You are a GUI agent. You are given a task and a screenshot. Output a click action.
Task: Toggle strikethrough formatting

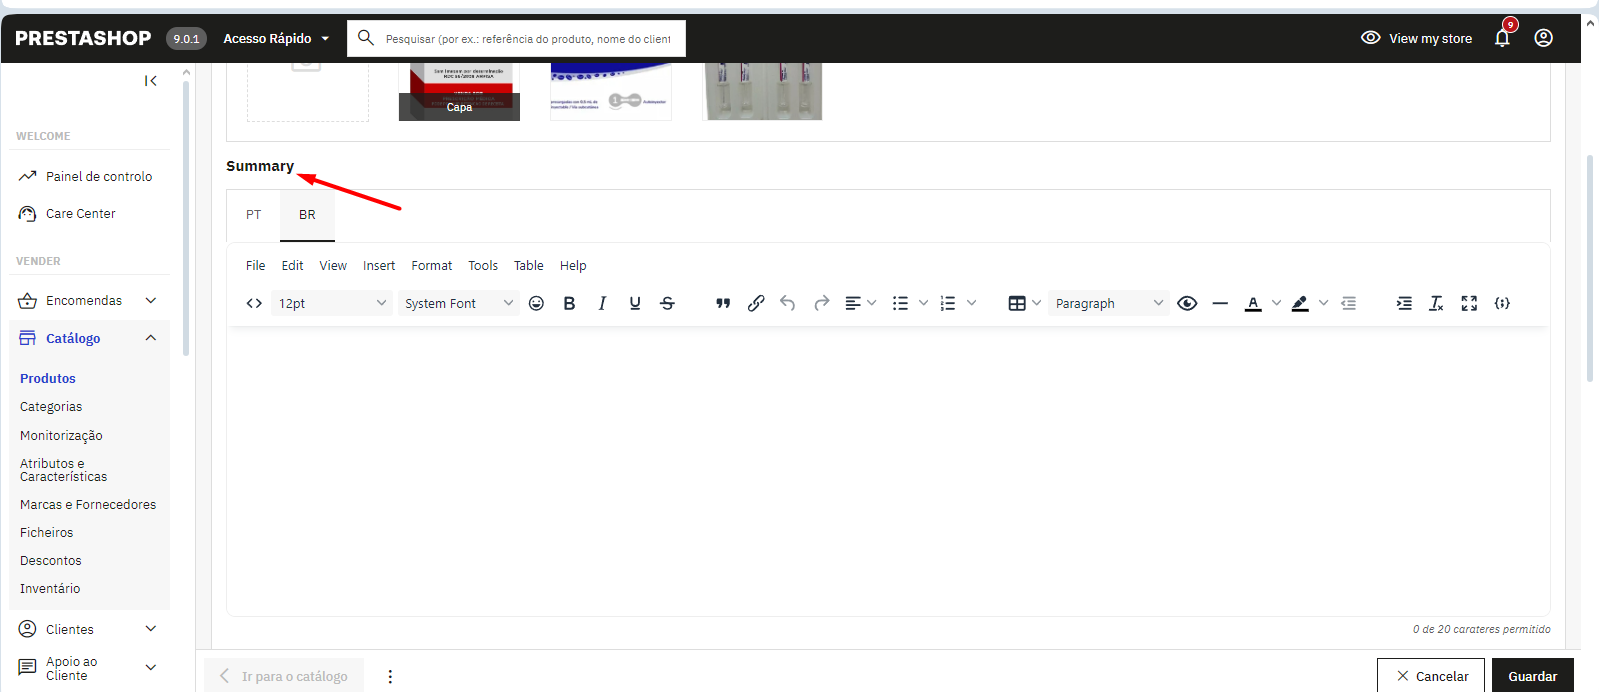point(668,303)
